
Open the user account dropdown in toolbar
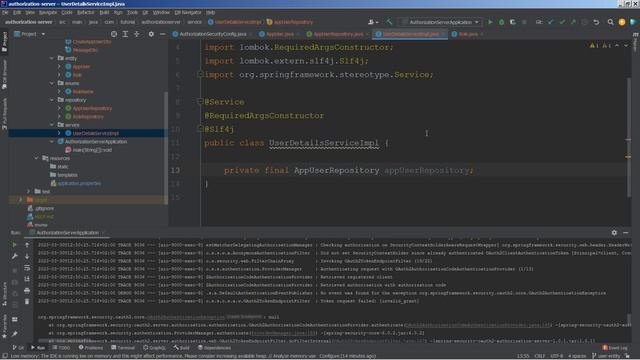[x=373, y=22]
